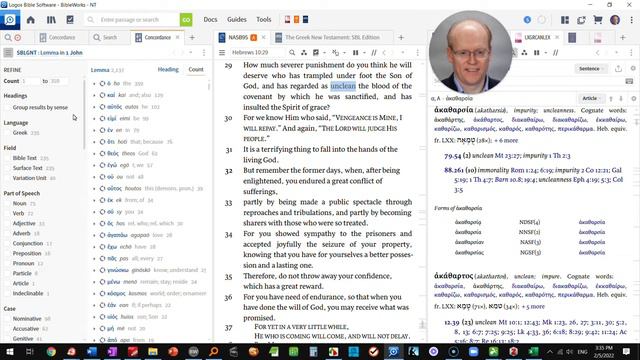Viewport: 640px width, 360px height.
Task: Add a new tab in the lexicon panel
Action: pyautogui.click(x=622, y=37)
